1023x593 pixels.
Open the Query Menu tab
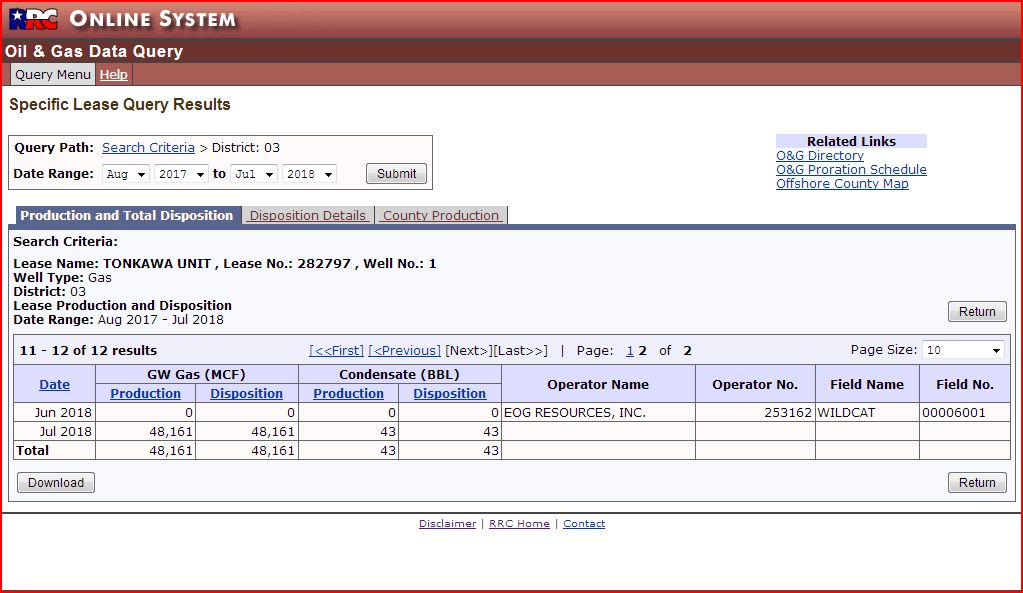click(53, 74)
